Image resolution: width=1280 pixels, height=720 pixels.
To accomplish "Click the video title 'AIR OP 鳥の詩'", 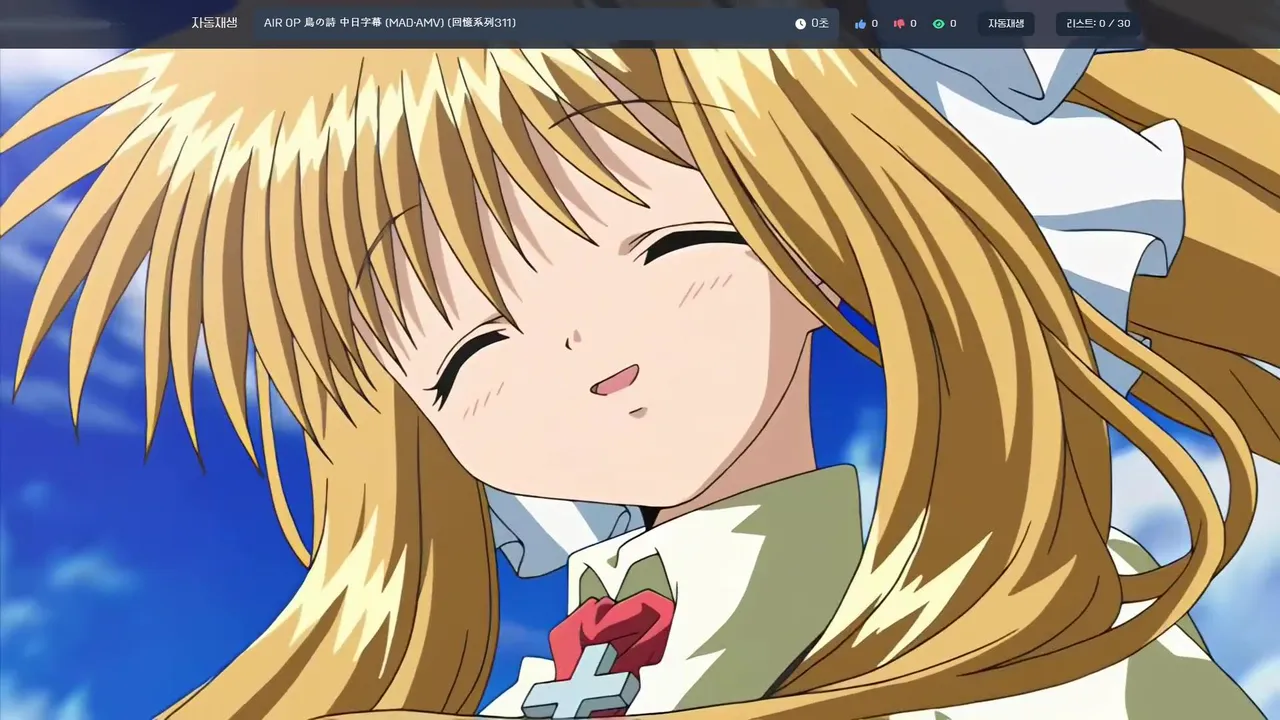I will [x=299, y=23].
